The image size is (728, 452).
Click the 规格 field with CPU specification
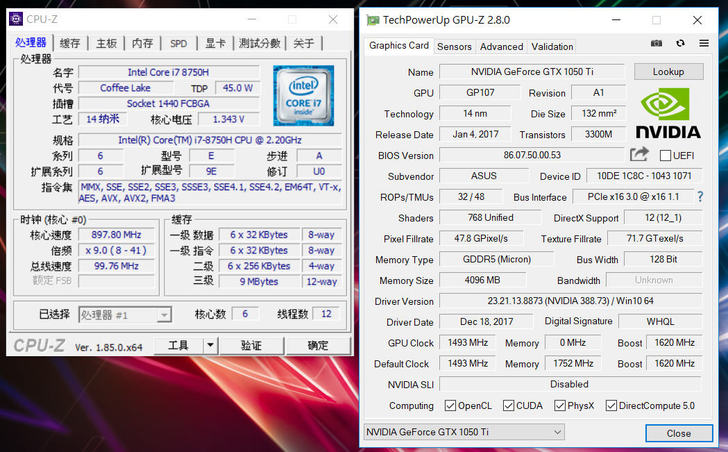coord(210,140)
